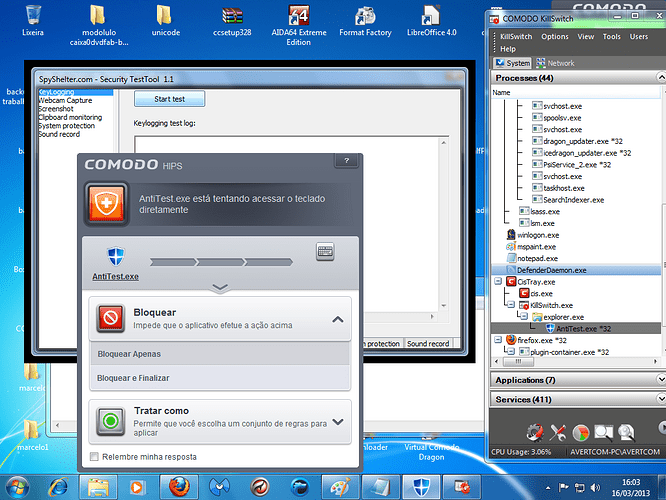Open the Users menu in KillSwitch
Image resolution: width=666 pixels, height=500 pixels.
(639, 37)
